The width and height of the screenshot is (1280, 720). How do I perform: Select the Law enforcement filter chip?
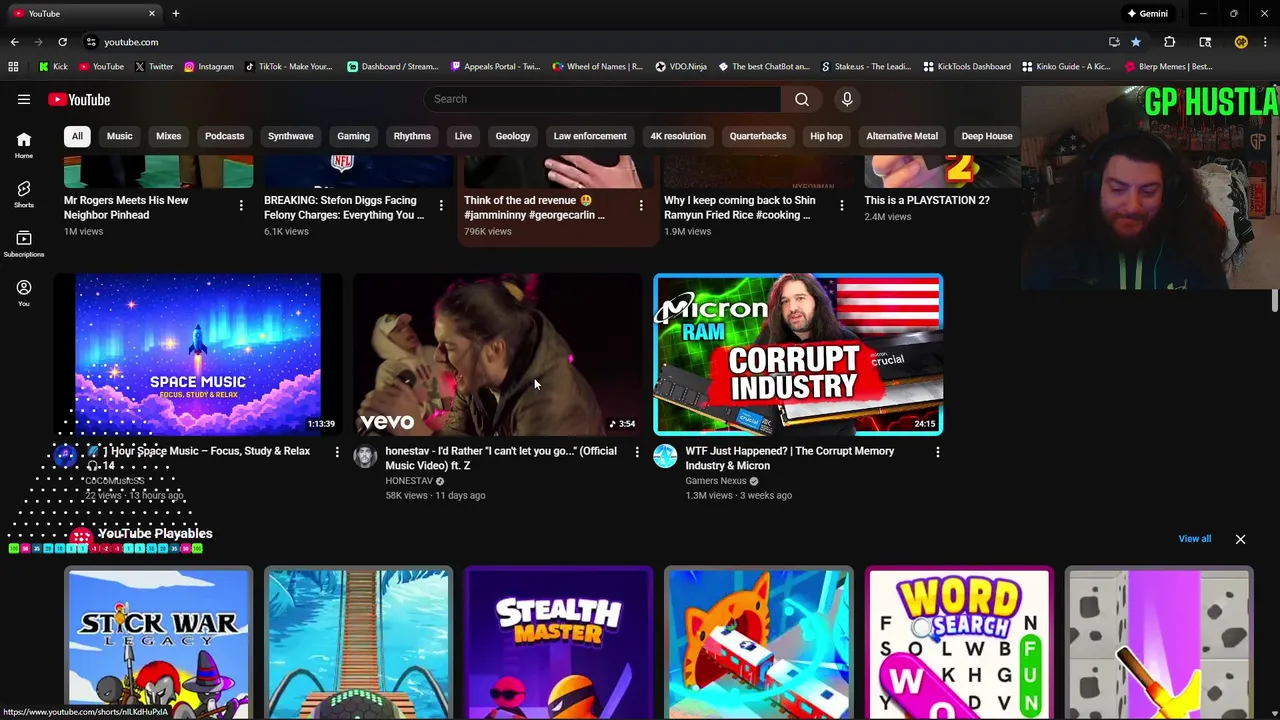coord(590,136)
